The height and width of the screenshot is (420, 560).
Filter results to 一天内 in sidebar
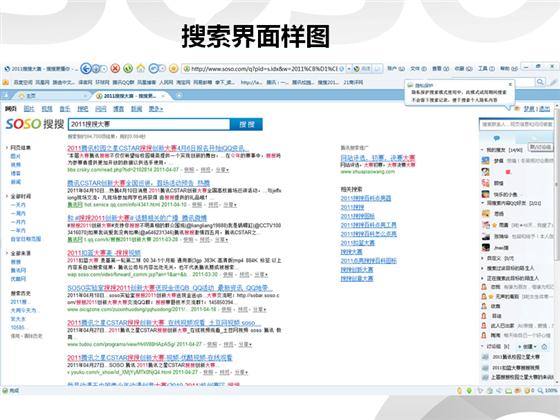pyautogui.click(x=18, y=205)
